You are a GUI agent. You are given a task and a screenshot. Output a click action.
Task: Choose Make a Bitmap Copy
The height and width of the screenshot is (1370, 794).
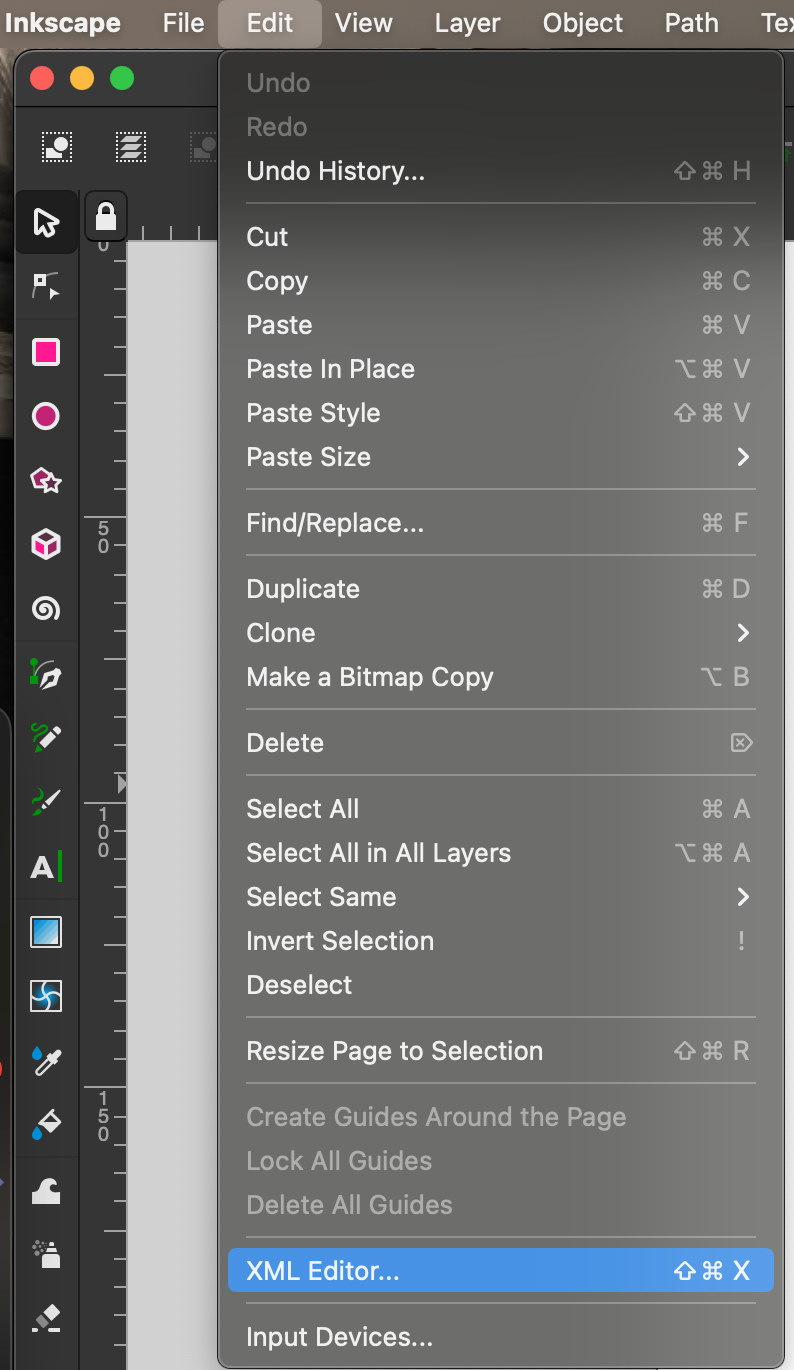point(501,677)
